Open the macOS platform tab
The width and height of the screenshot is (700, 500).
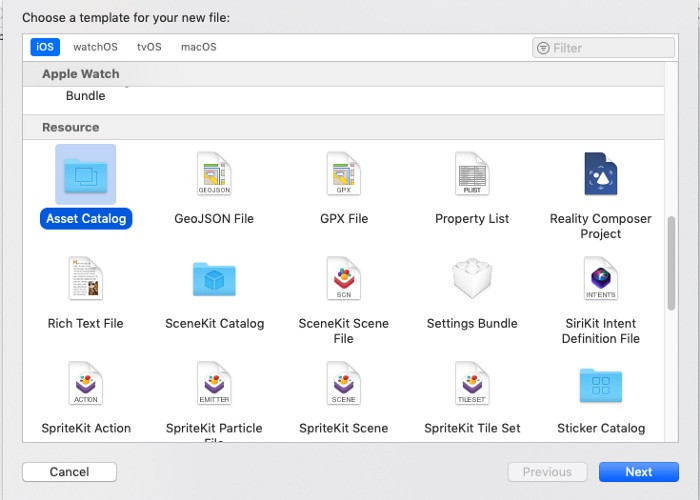click(x=199, y=47)
